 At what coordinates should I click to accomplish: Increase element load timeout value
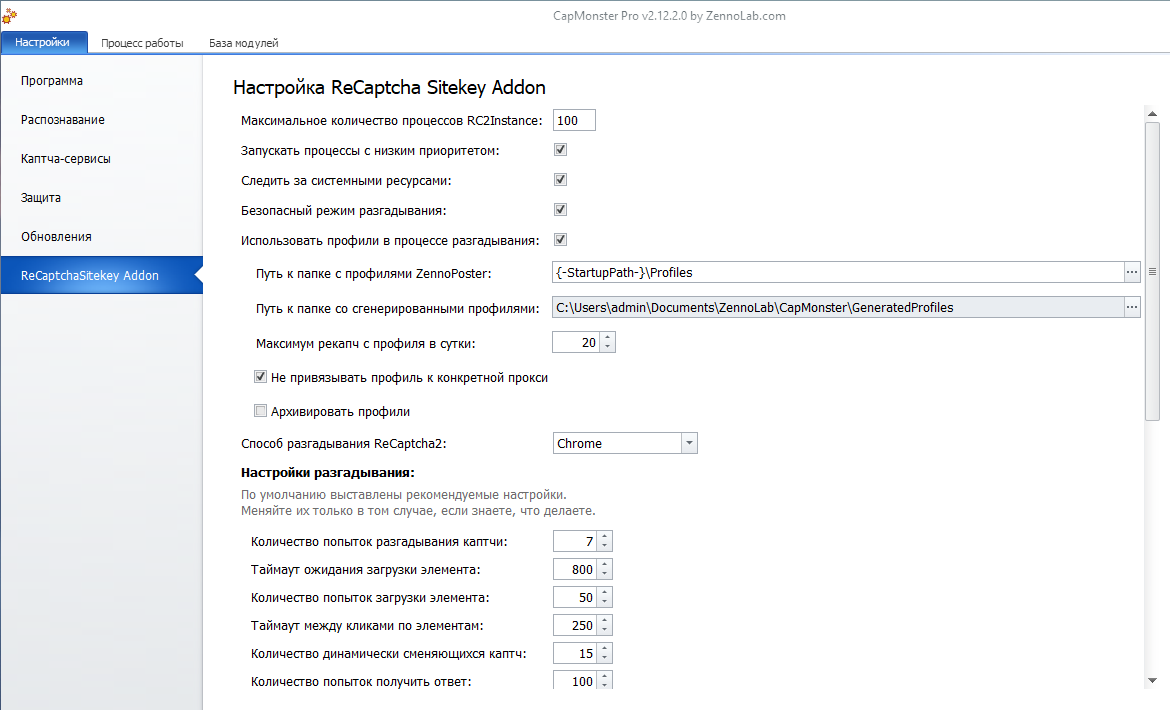[x=607, y=565]
